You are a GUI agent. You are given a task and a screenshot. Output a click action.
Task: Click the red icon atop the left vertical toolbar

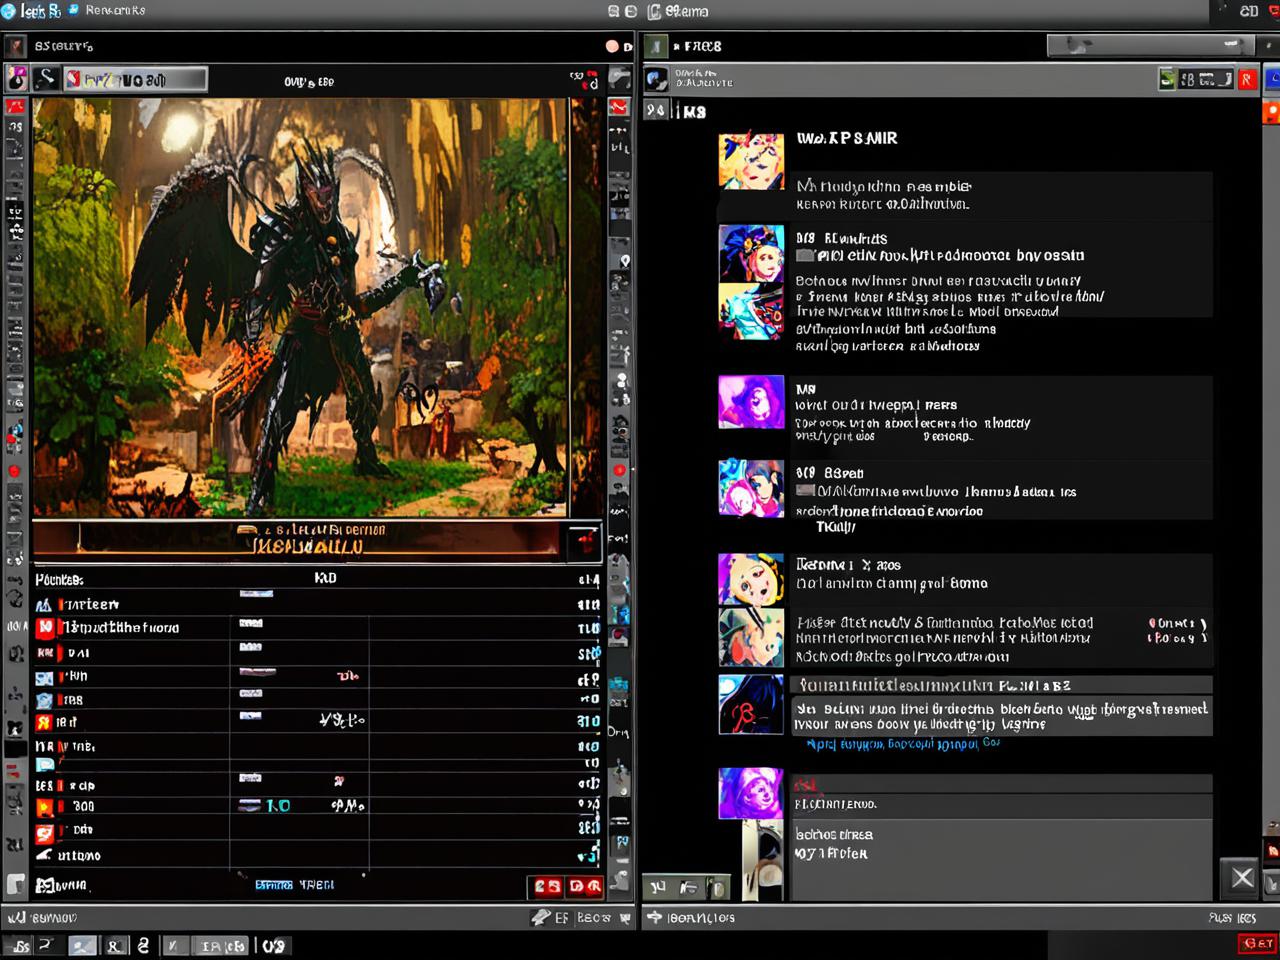pos(15,106)
